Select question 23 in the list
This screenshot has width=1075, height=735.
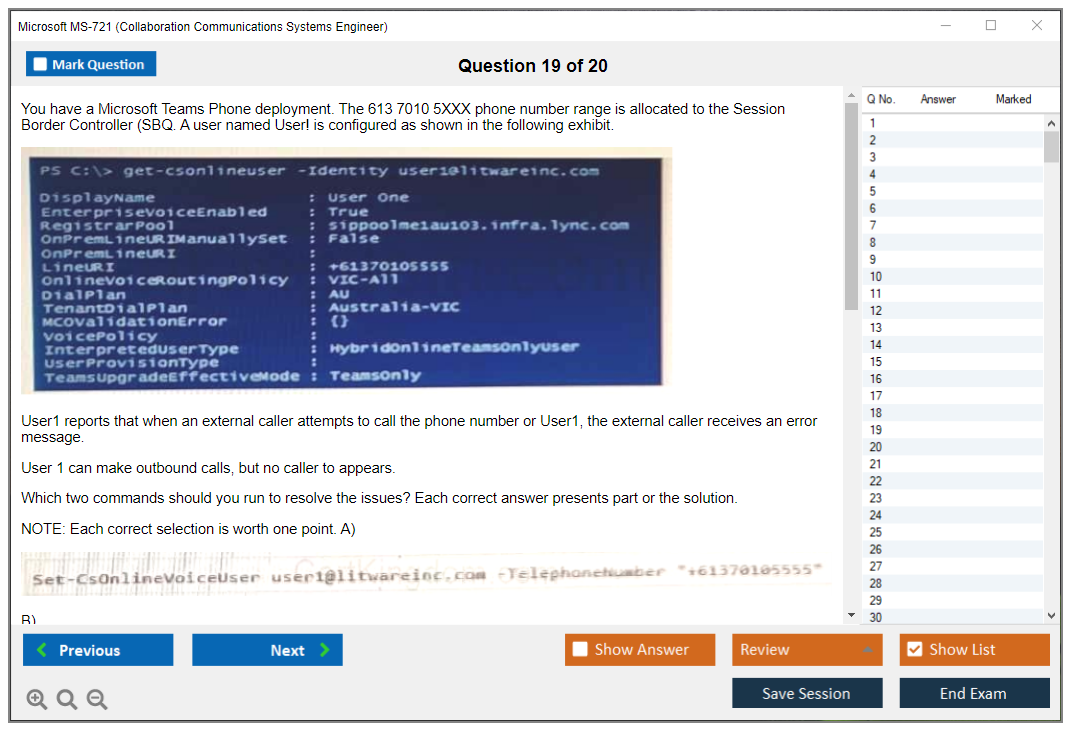(954, 498)
